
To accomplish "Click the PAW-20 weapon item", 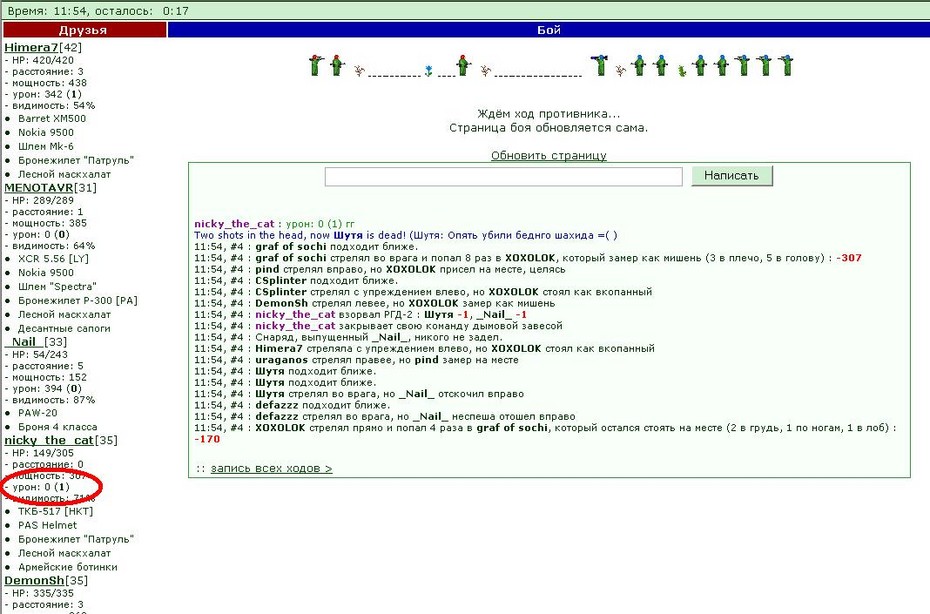I will click(37, 413).
